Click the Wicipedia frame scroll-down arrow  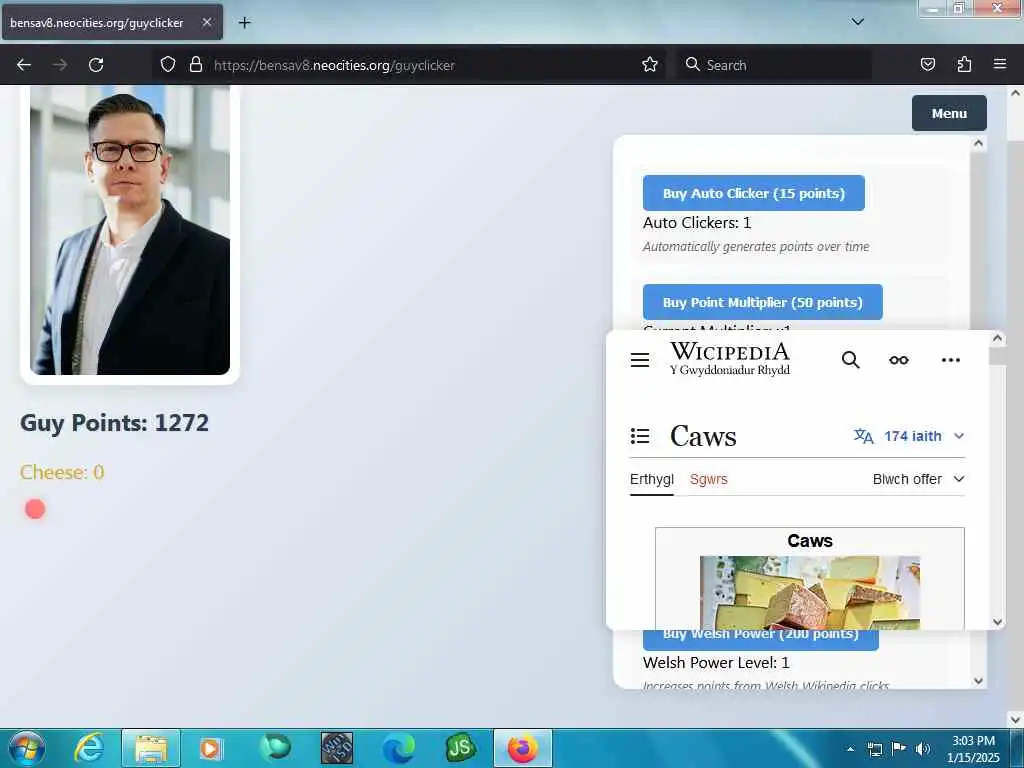pyautogui.click(x=997, y=622)
